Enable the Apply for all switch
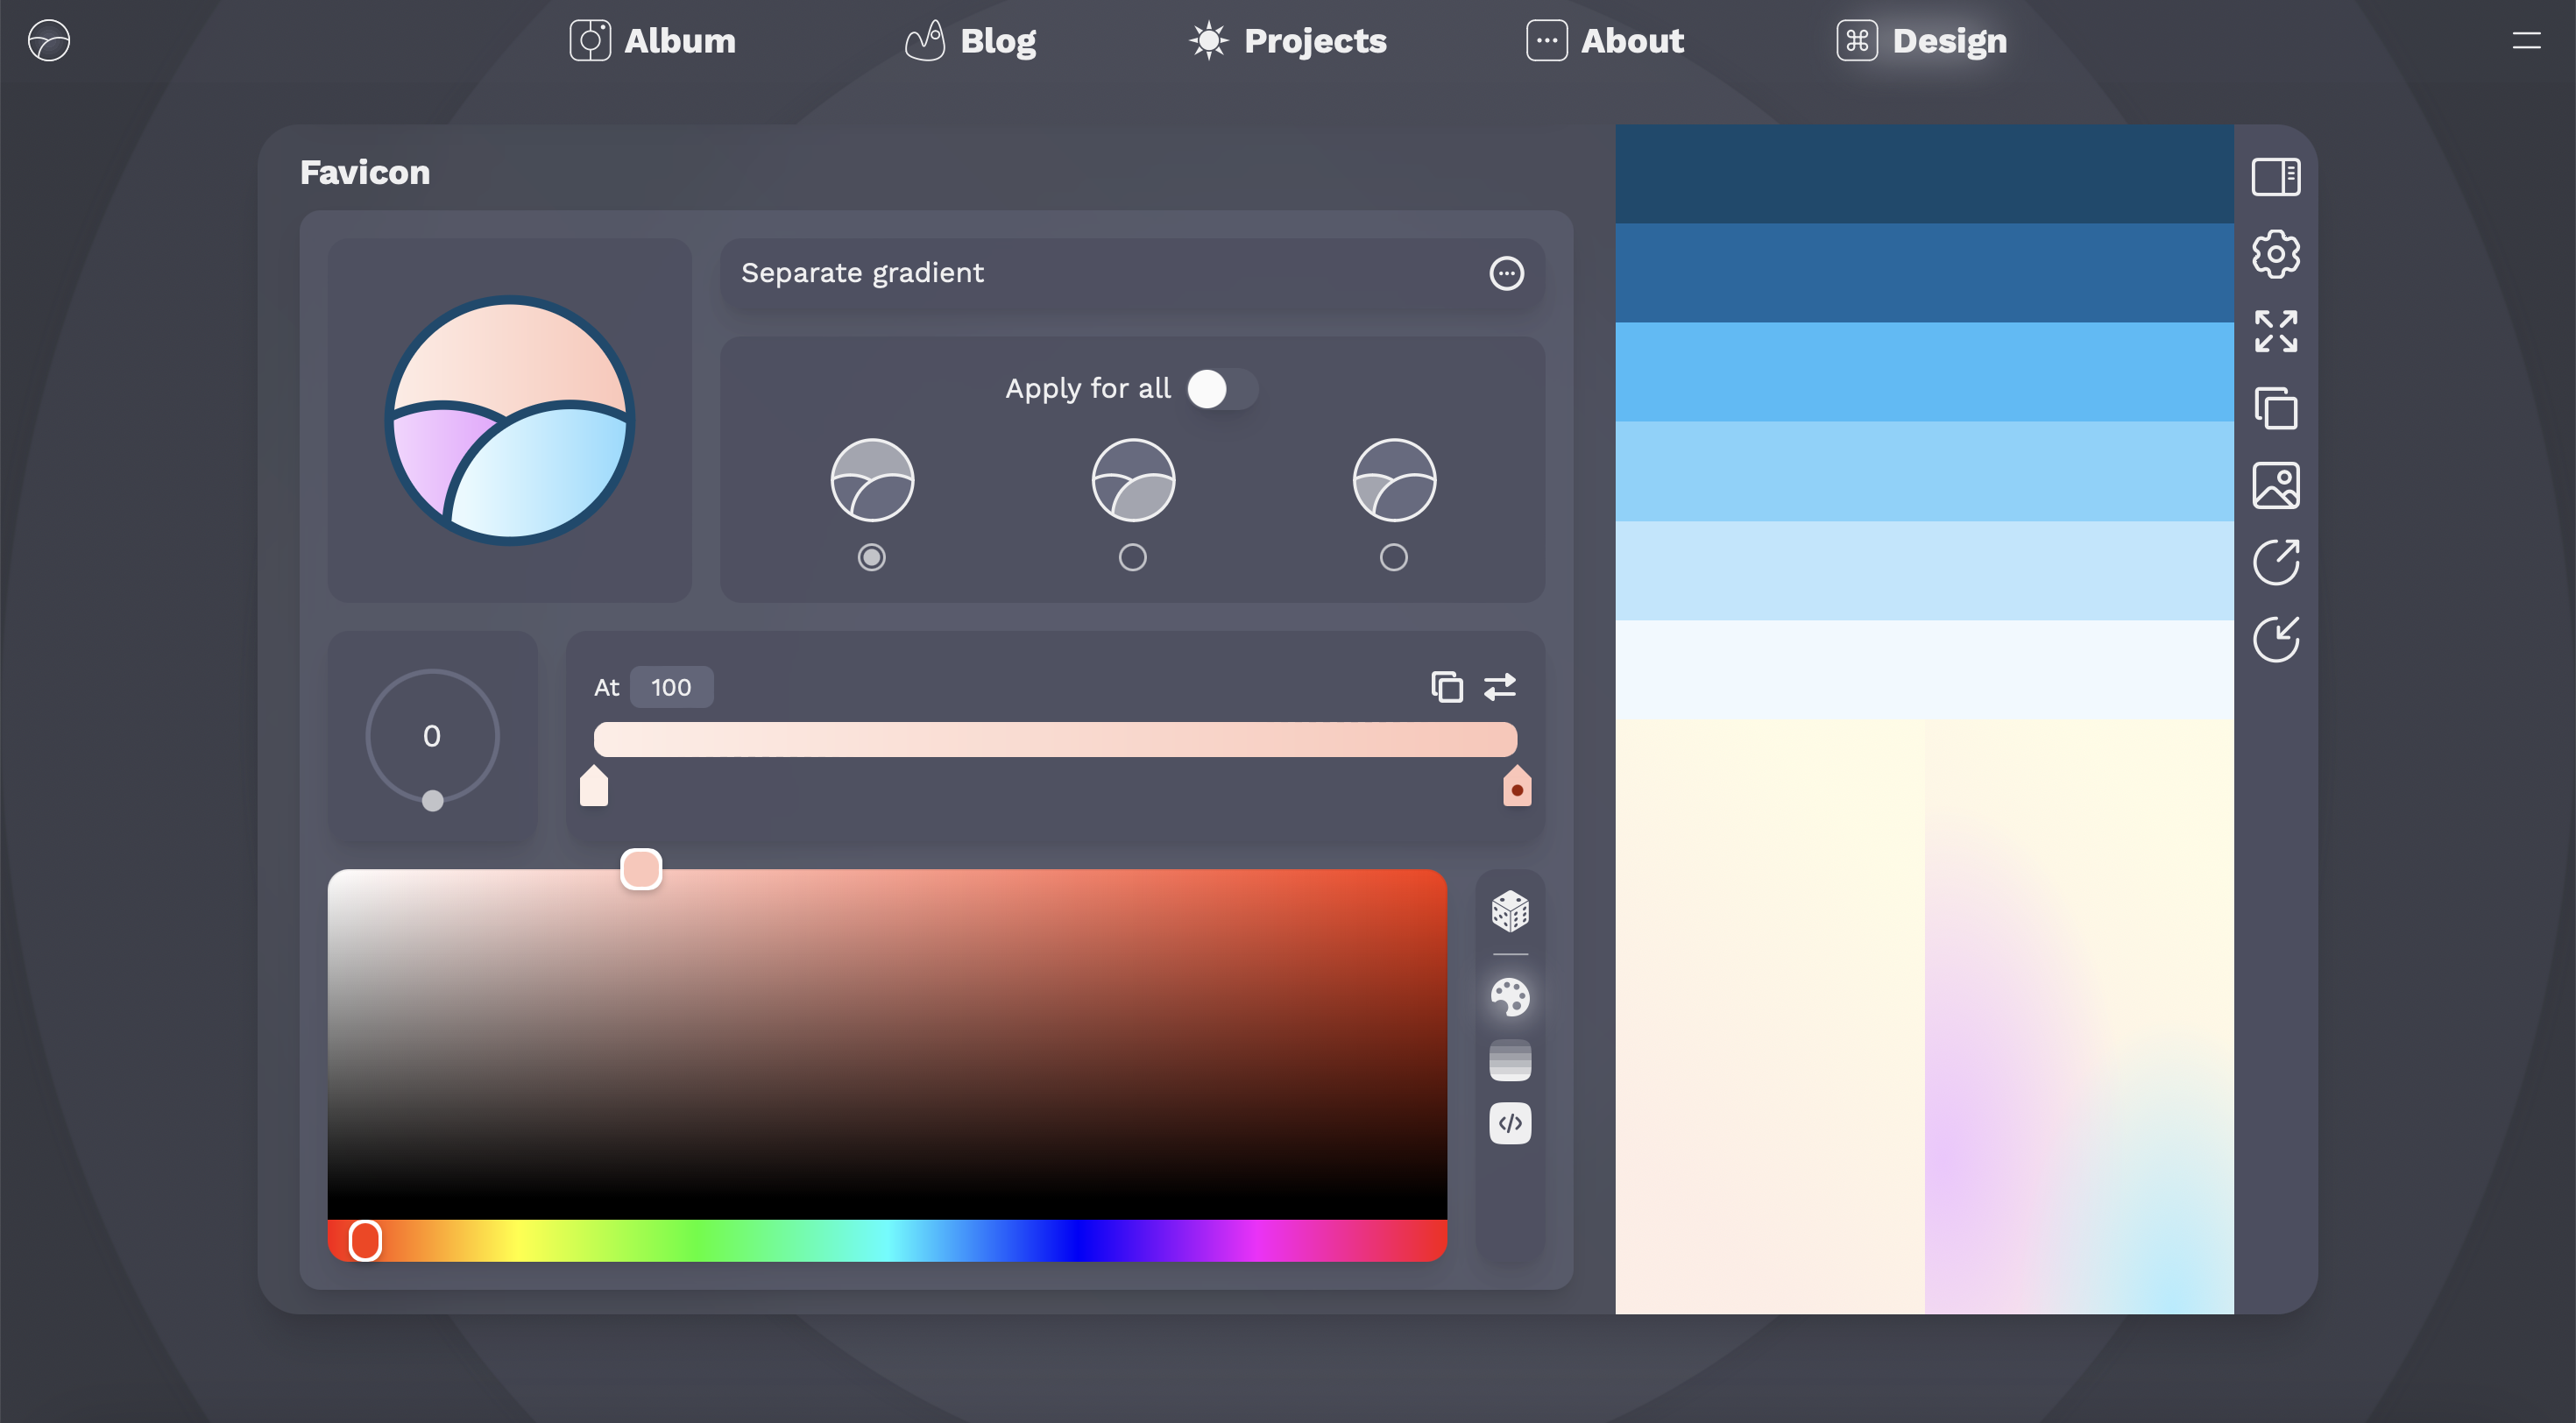Screen dimensions: 2576x1423 coord(1221,389)
